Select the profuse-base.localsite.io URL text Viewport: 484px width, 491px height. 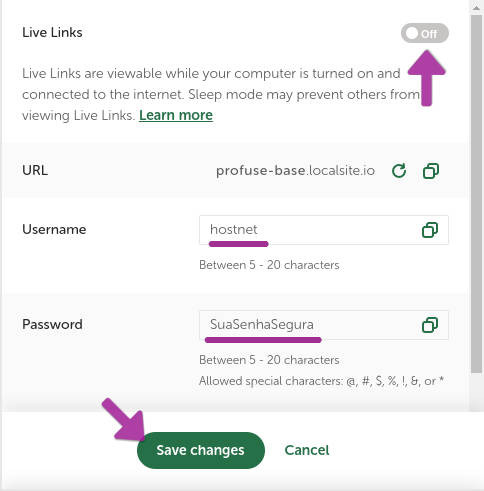(295, 171)
